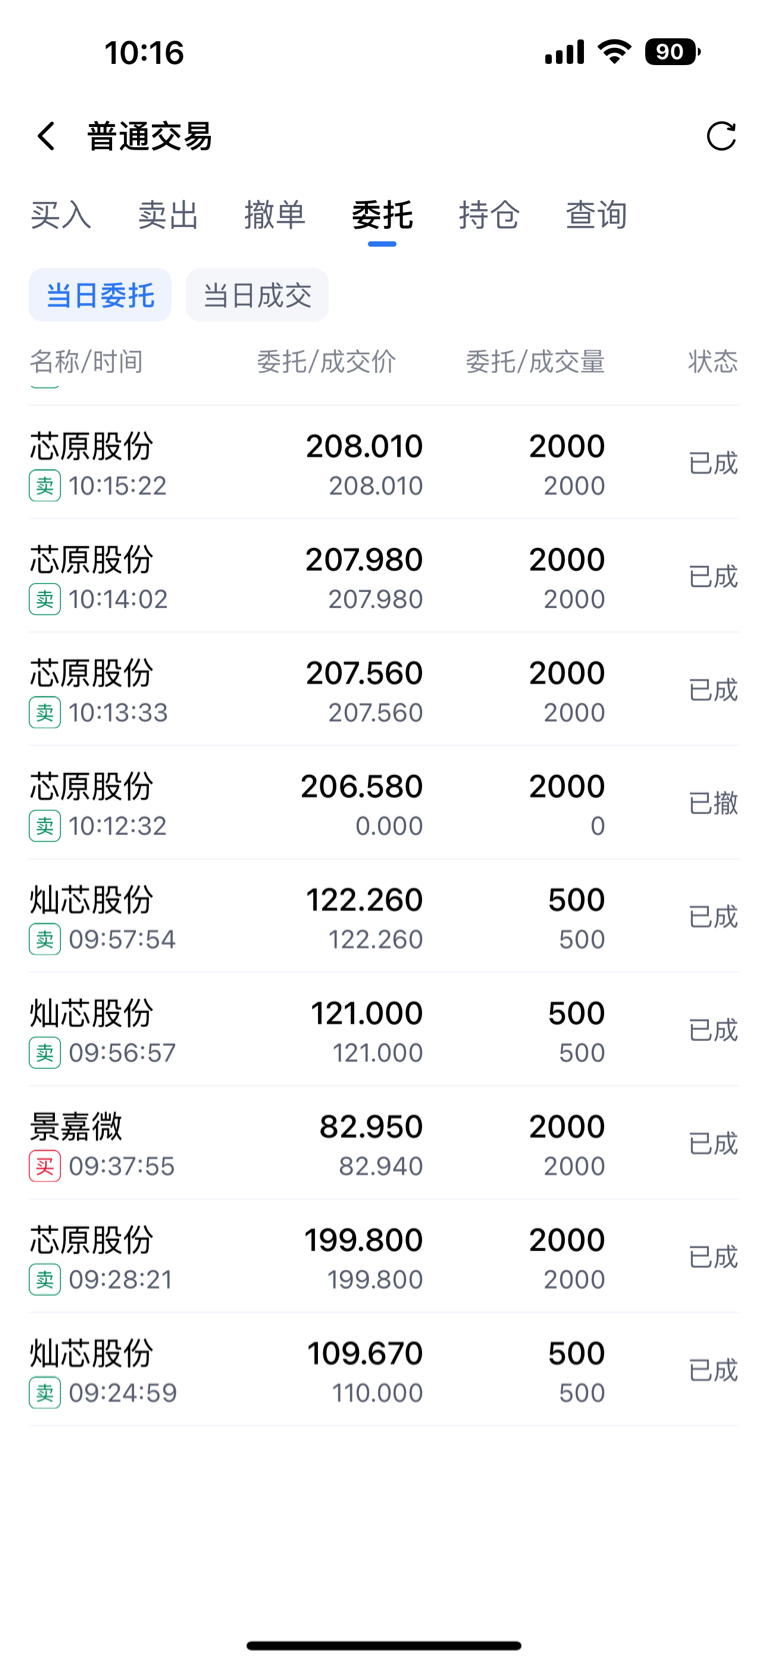Open the cancelled 芯原股份 order at 206.580
The width and height of the screenshot is (768, 1665).
(384, 803)
